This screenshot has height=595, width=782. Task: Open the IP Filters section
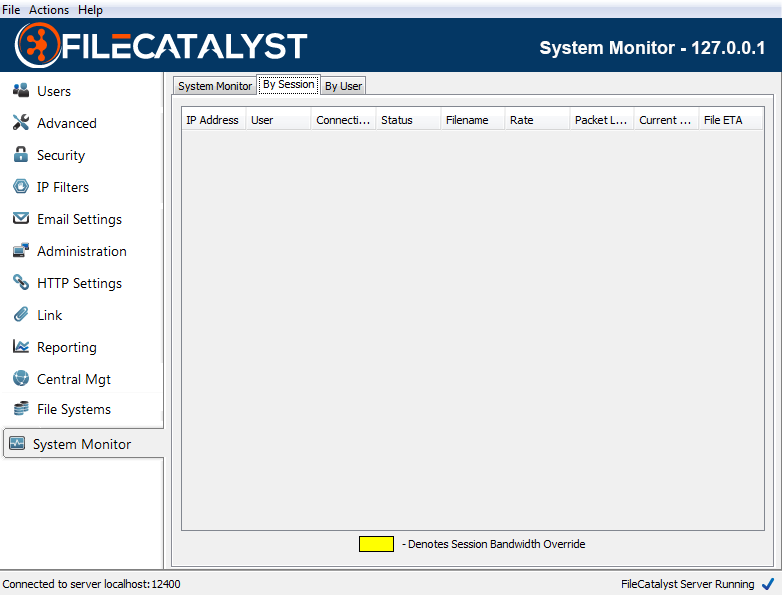pyautogui.click(x=63, y=187)
